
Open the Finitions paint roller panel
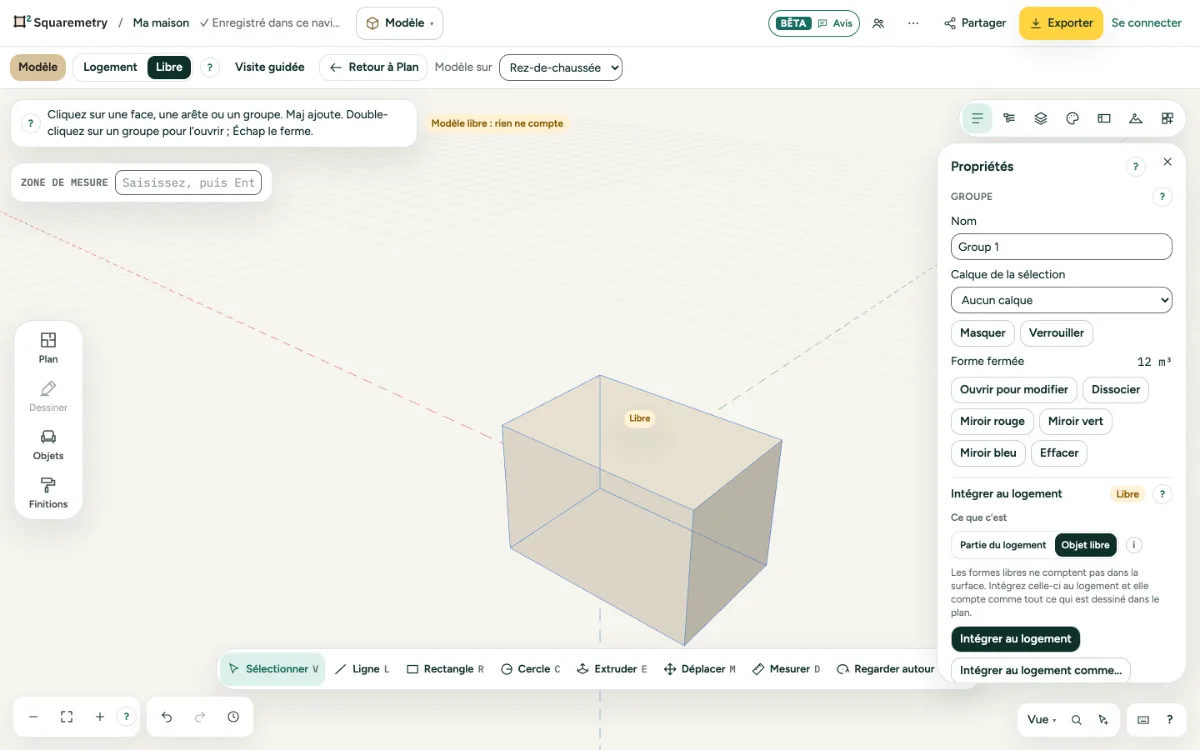point(48,493)
